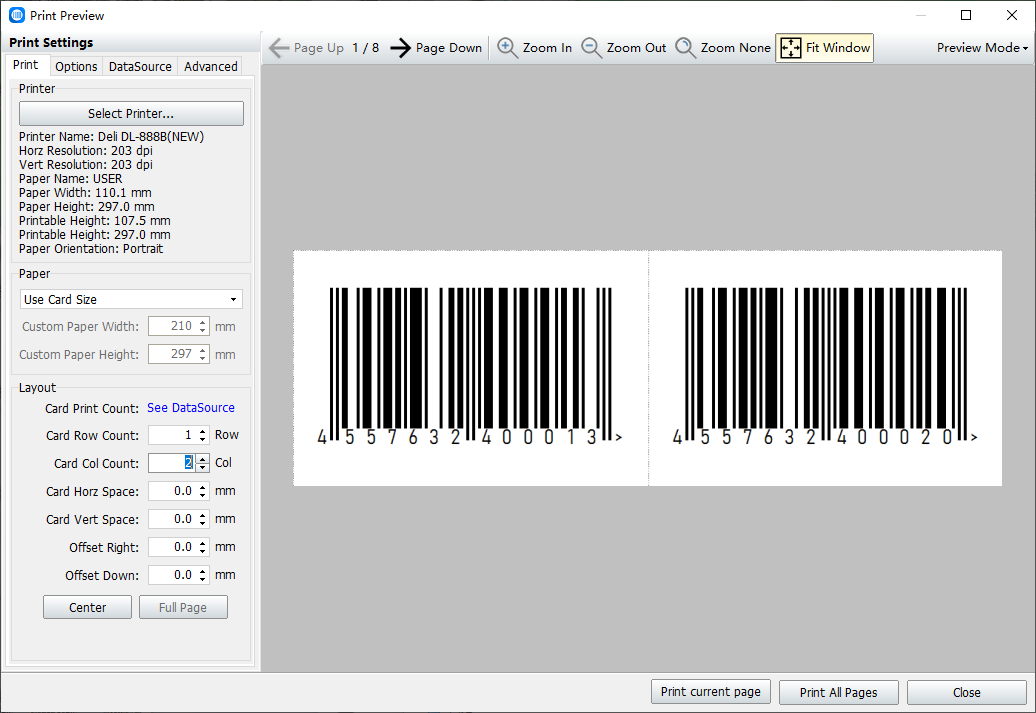Decrease Card Vert Space with down arrow

[203, 524]
